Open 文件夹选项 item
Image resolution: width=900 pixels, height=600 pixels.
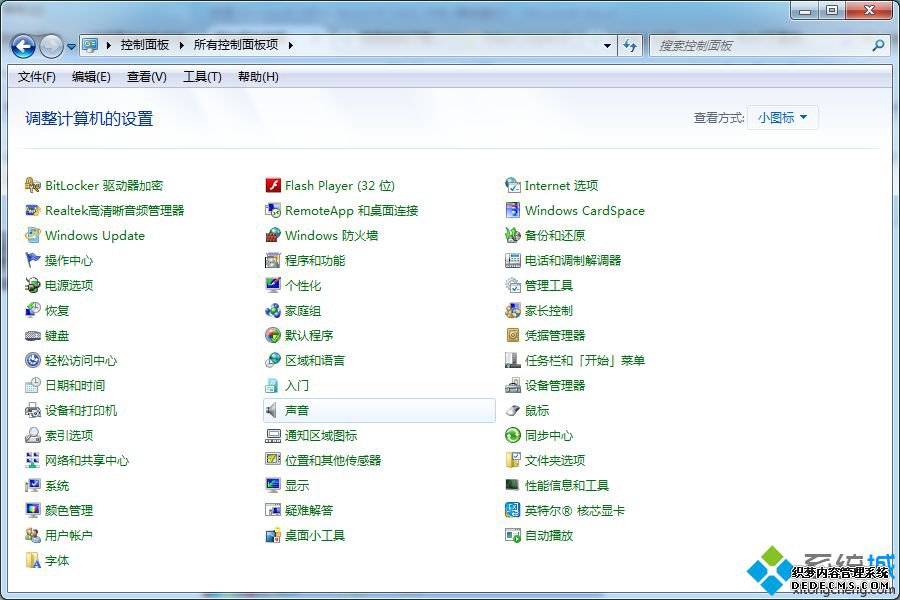click(x=545, y=460)
